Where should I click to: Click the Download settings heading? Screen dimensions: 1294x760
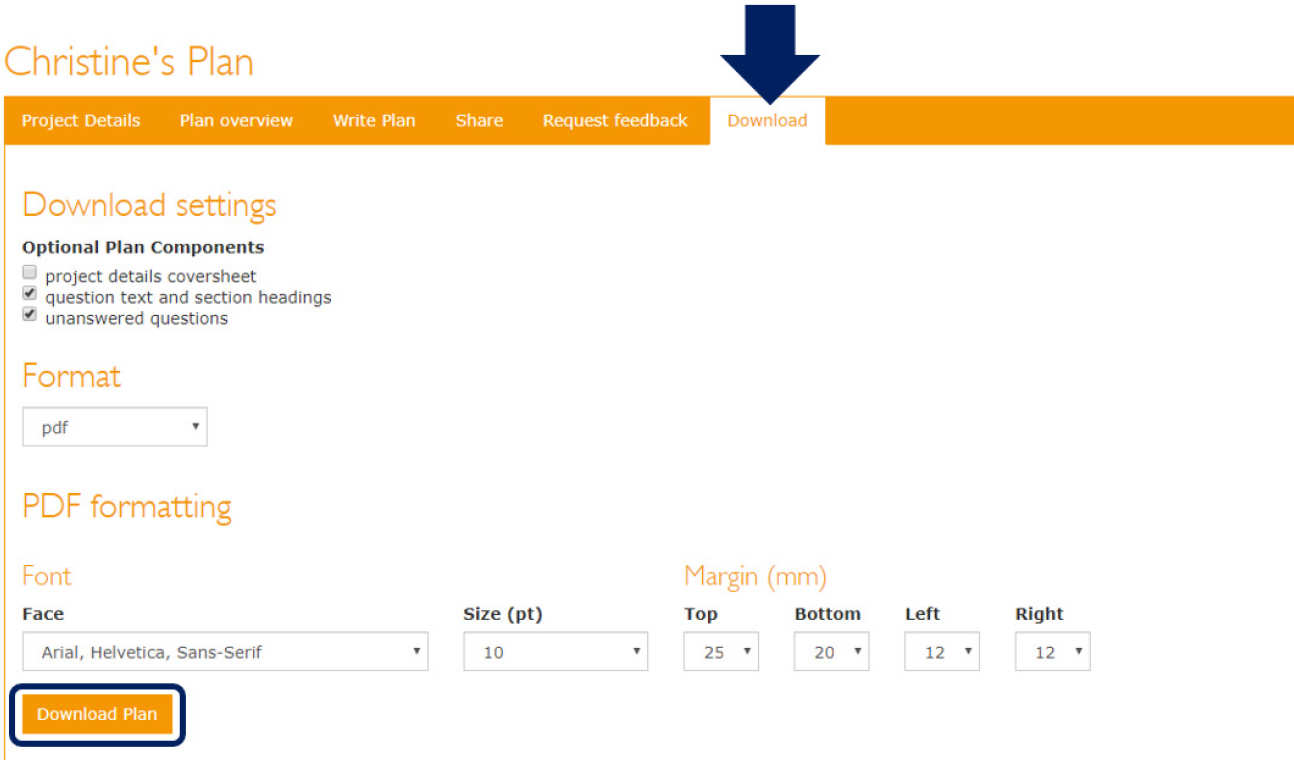pos(149,205)
